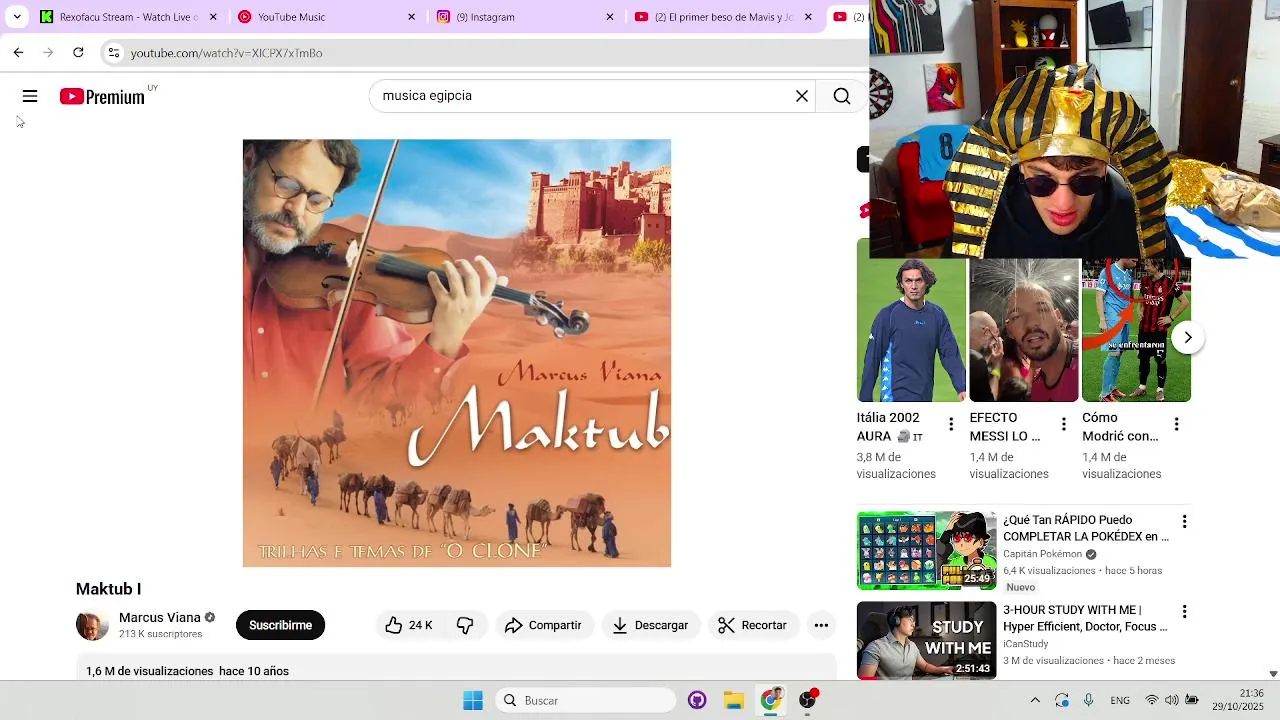The image size is (1280, 720).
Task: Open Chrome from taskbar
Action: [x=771, y=700]
